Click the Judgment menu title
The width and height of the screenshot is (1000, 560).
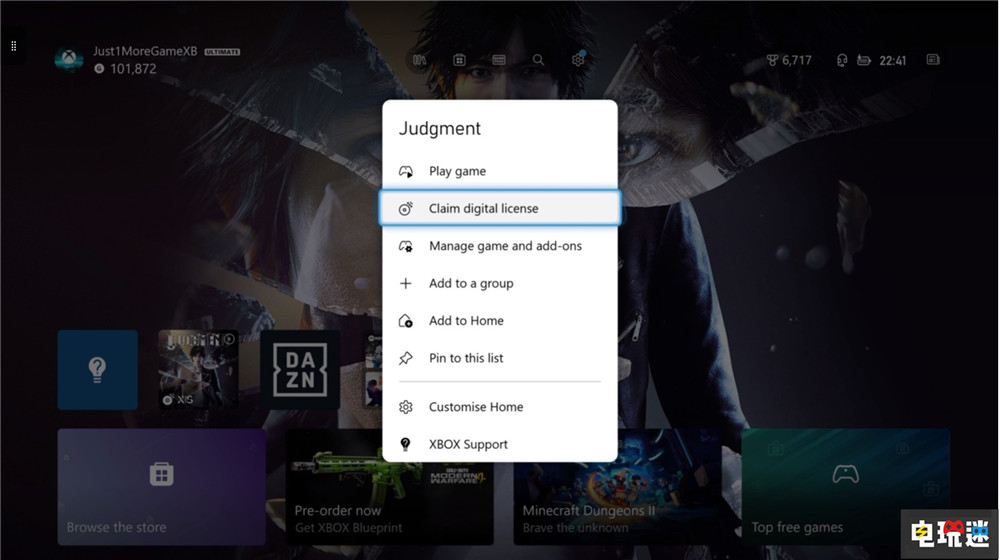pyautogui.click(x=439, y=129)
